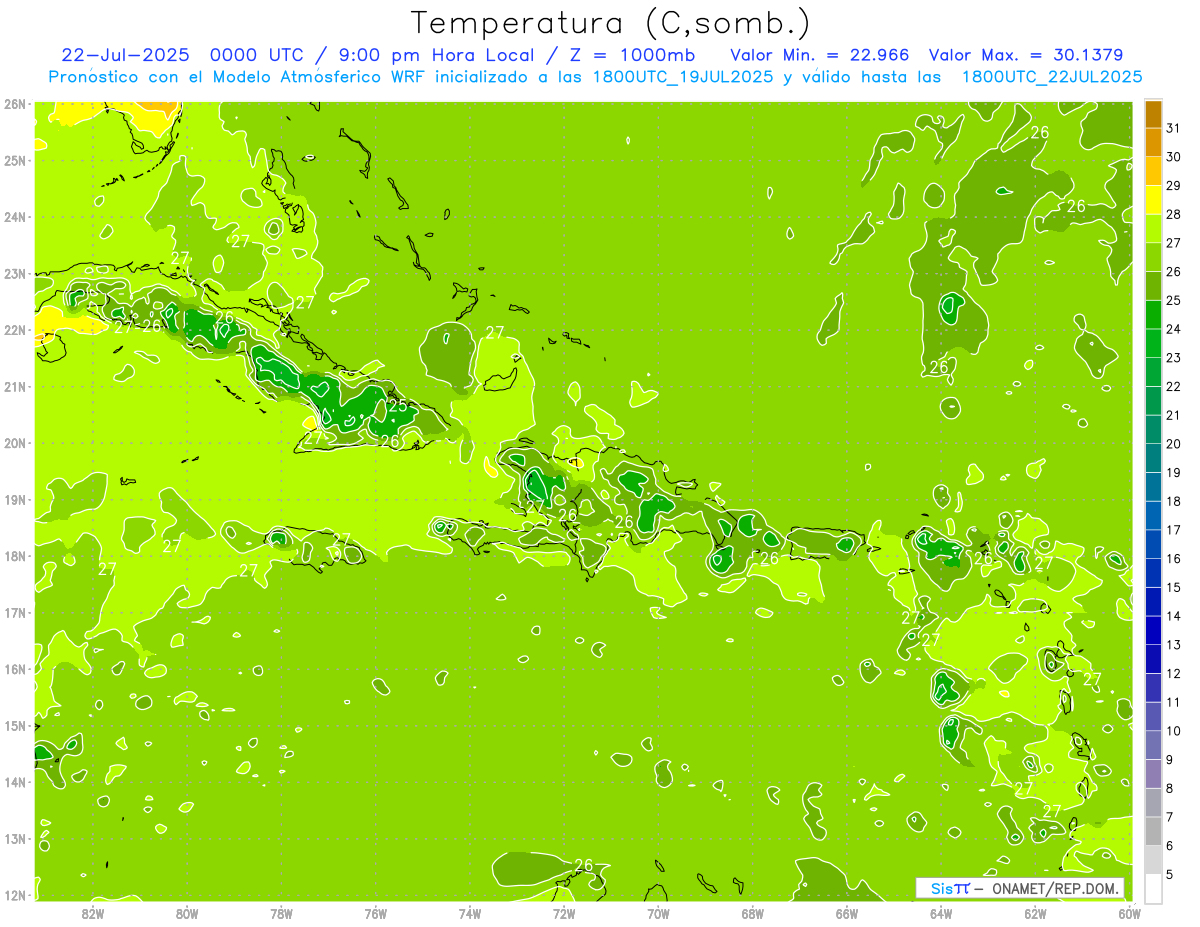Click the title 'Temperatura (C,somb.)'
The image size is (1200, 927).
tap(611, 23)
